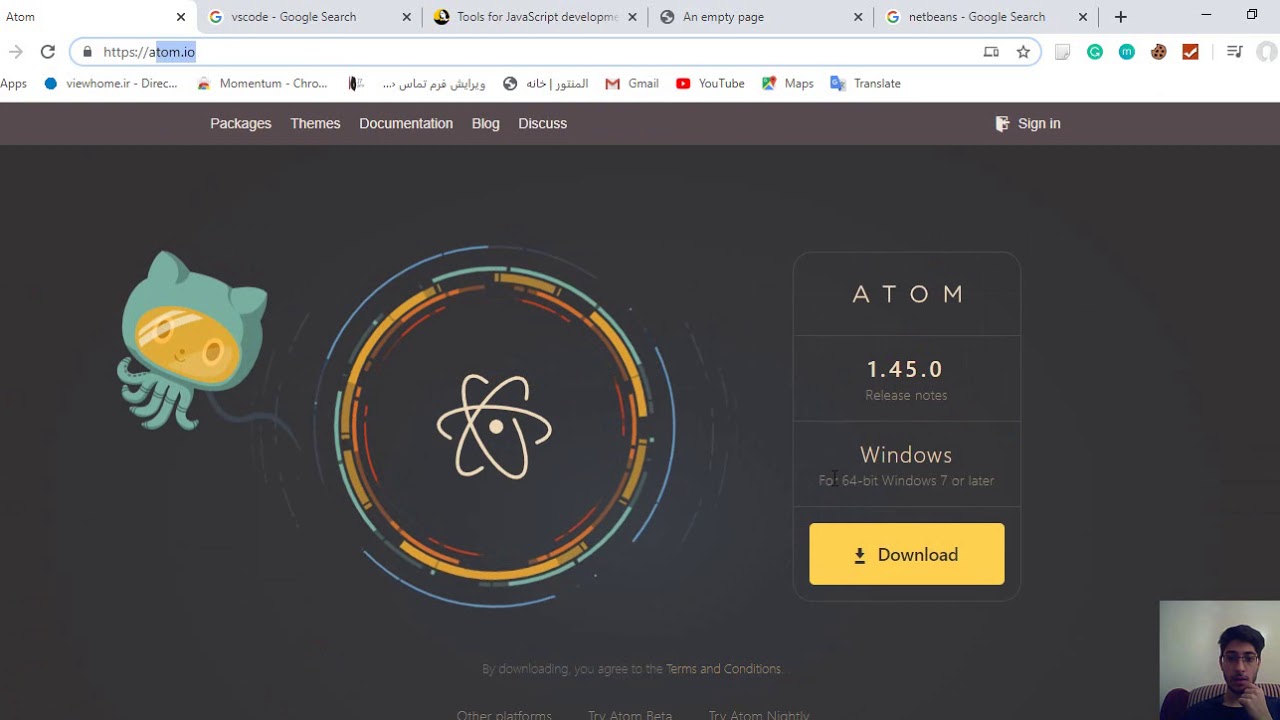1280x720 pixels.
Task: Switch to Tools for JavaScript development tab
Action: pos(535,17)
